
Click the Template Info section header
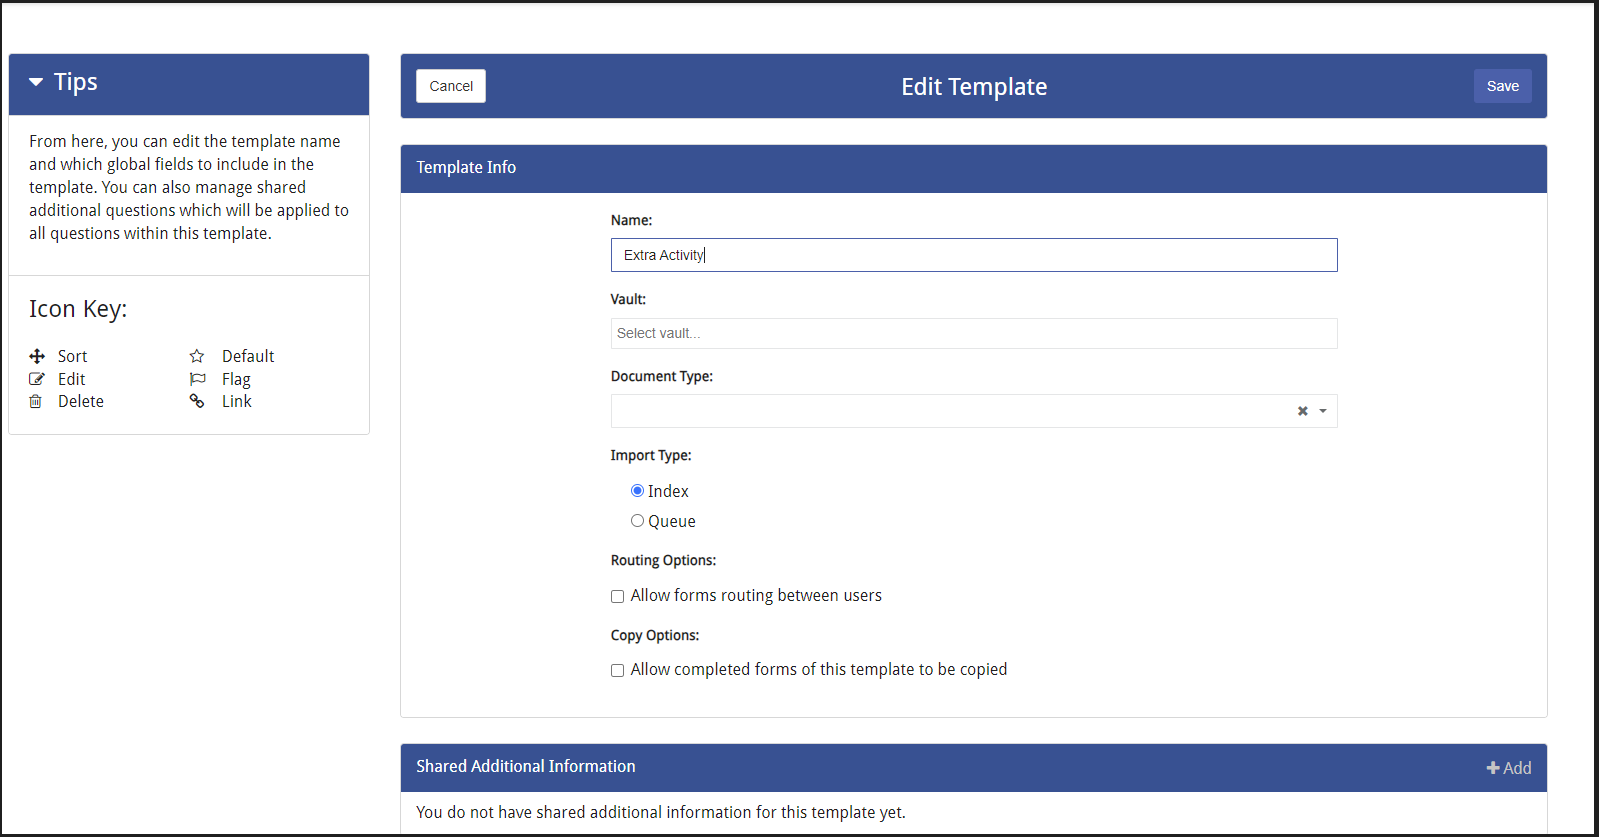[x=974, y=168]
